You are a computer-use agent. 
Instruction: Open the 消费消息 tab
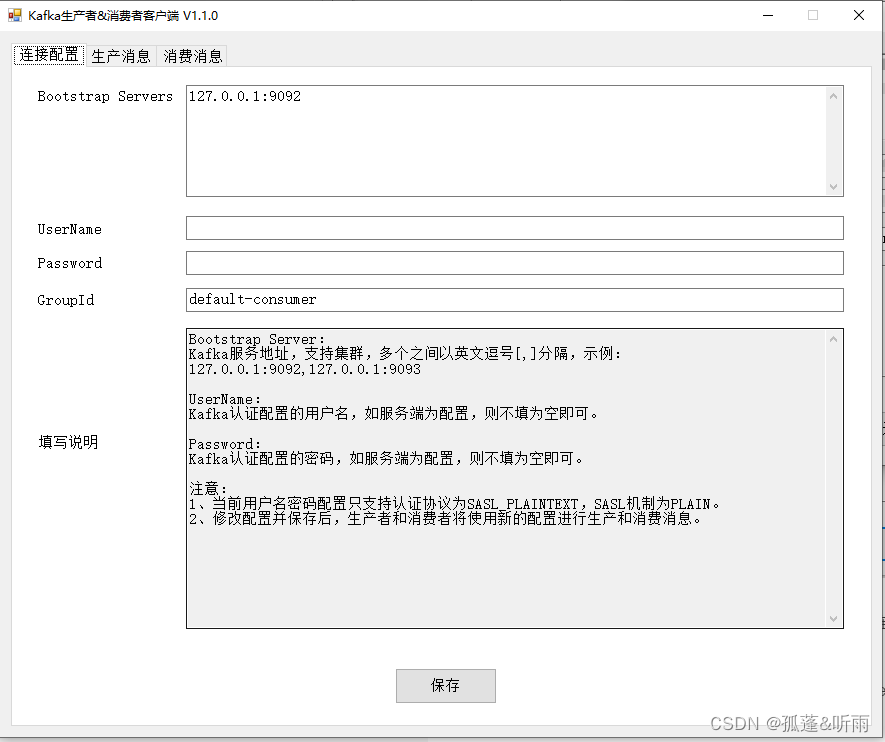pos(192,56)
